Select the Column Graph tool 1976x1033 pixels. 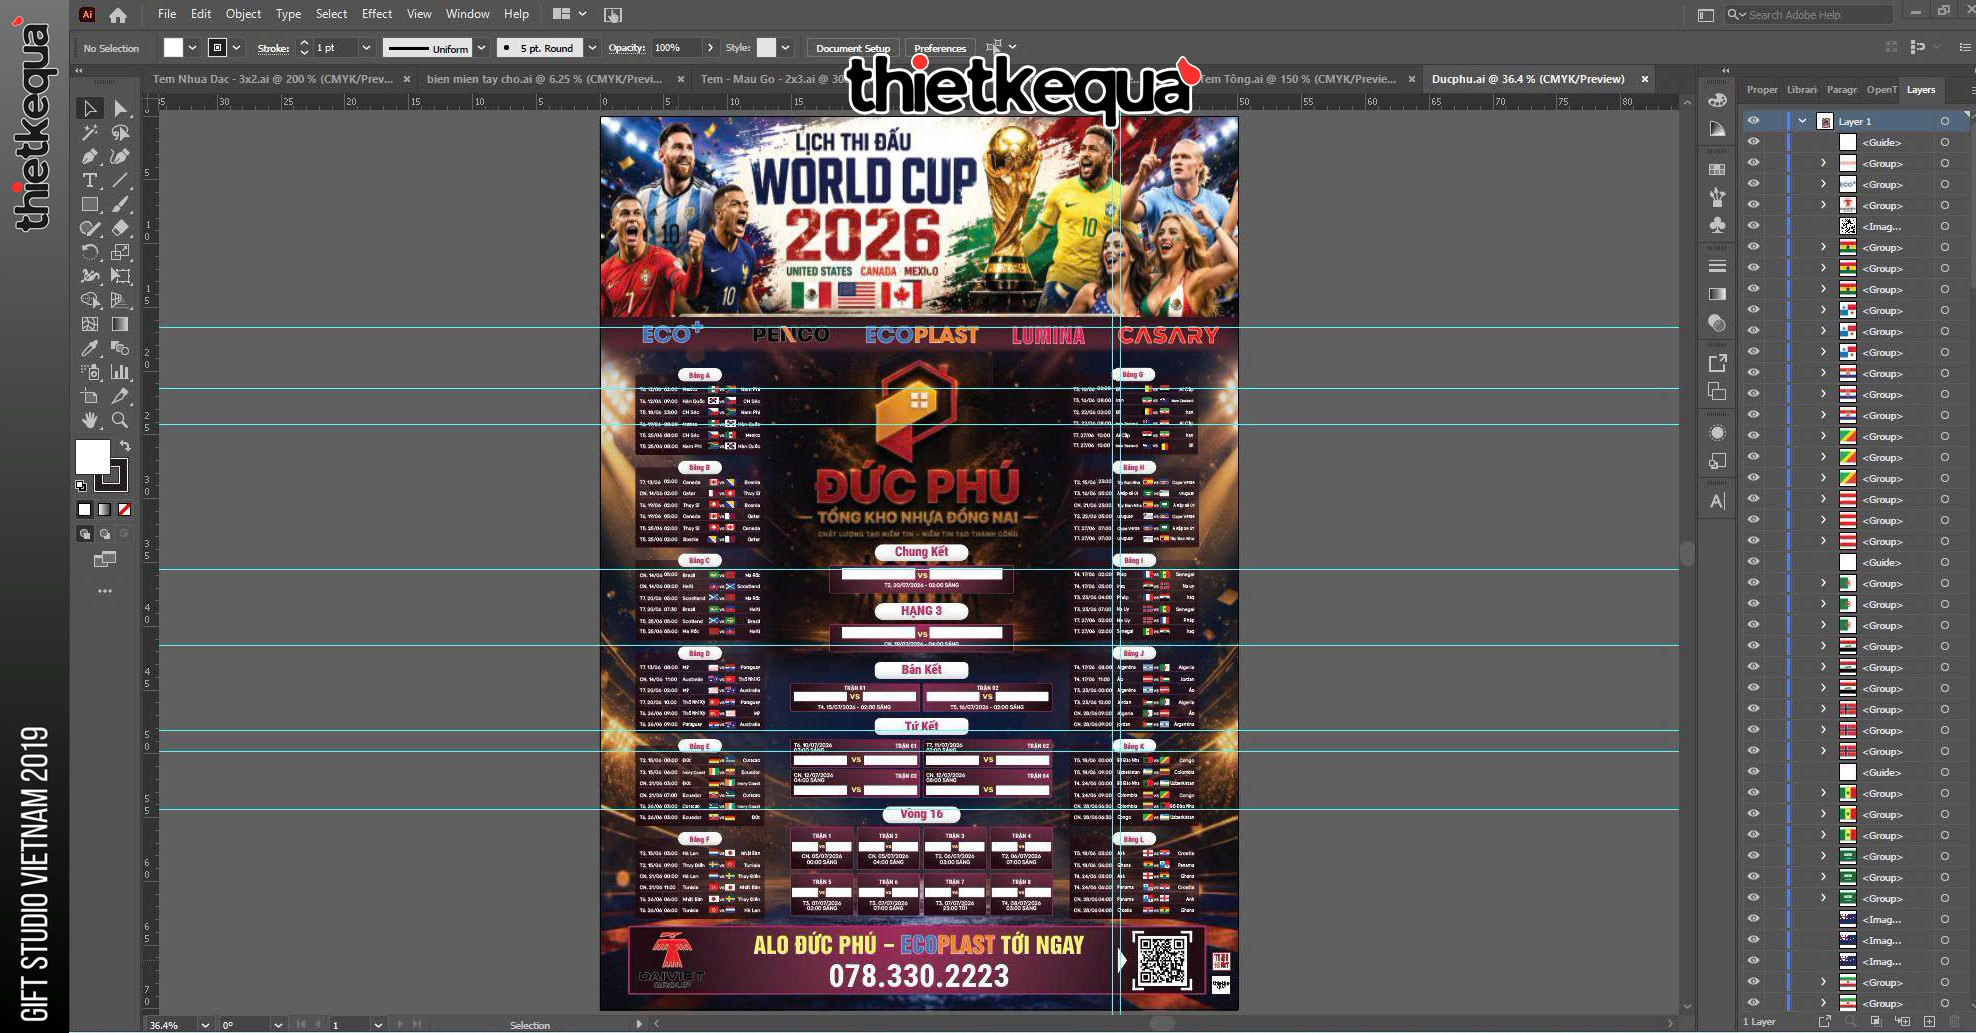[x=120, y=372]
